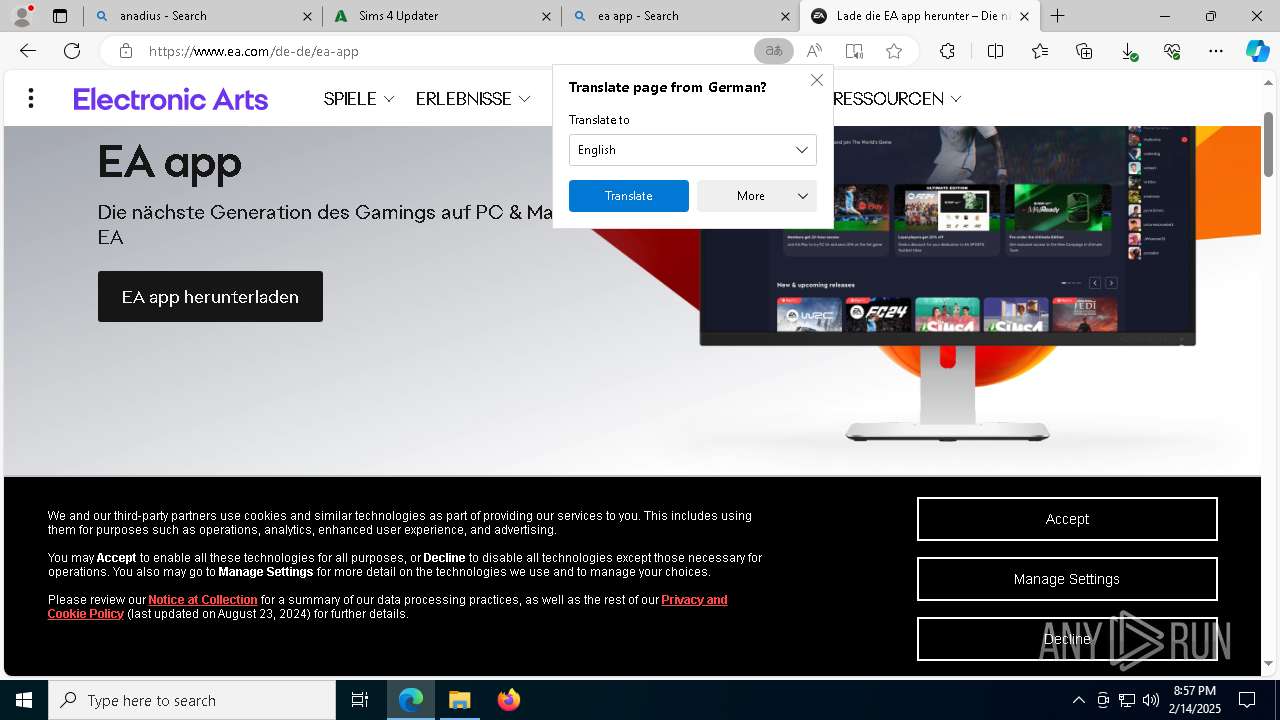The image size is (1280, 720).
Task: Open the notification center icon
Action: (1247, 700)
